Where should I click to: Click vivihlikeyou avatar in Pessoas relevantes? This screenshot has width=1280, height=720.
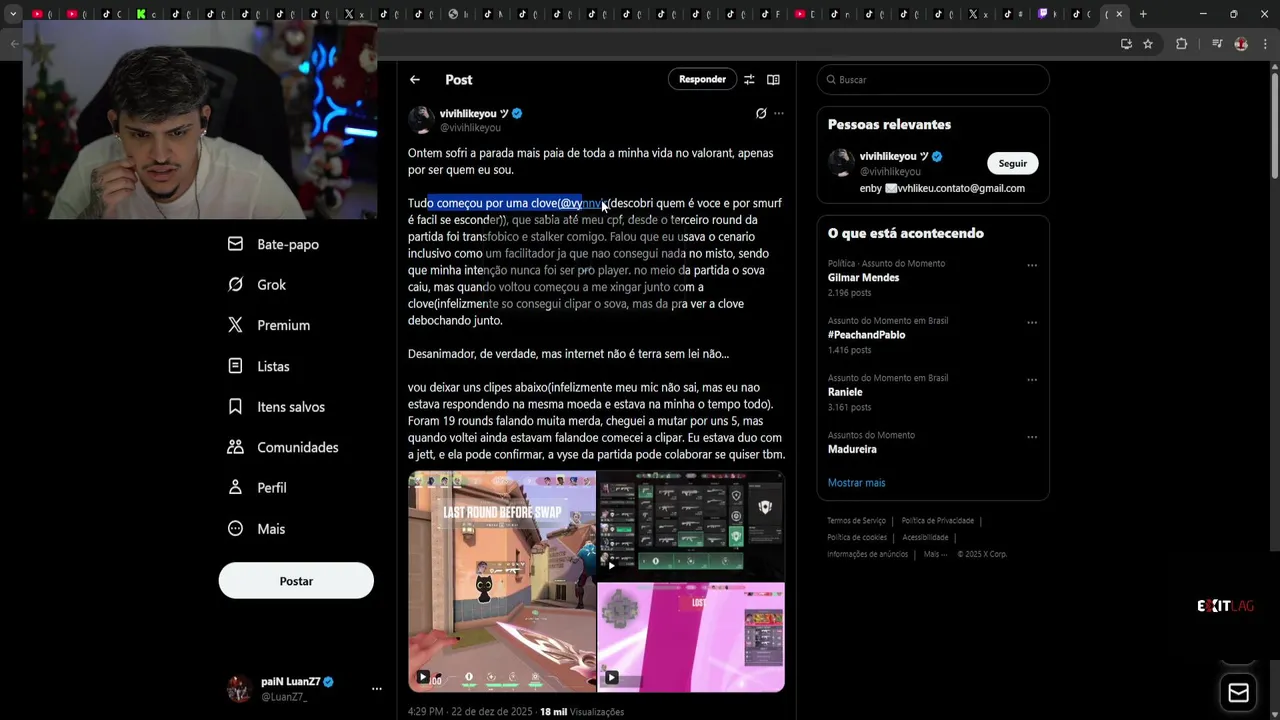841,163
